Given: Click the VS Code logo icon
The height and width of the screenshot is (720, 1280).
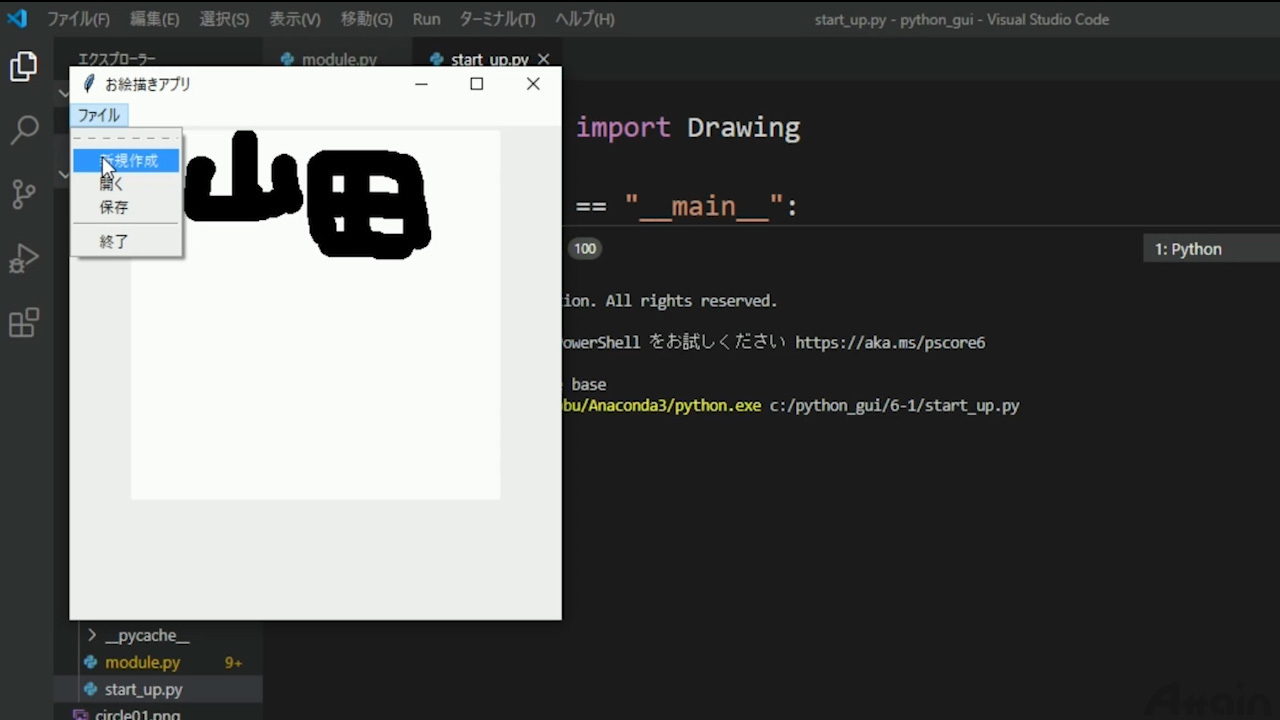Looking at the screenshot, I should coord(17,19).
